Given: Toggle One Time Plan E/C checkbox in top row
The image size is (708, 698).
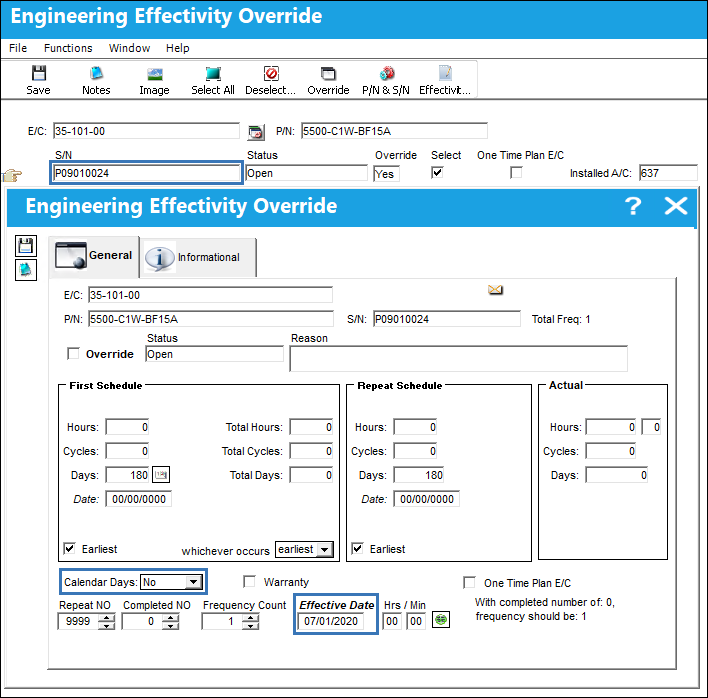Looking at the screenshot, I should pos(516,172).
